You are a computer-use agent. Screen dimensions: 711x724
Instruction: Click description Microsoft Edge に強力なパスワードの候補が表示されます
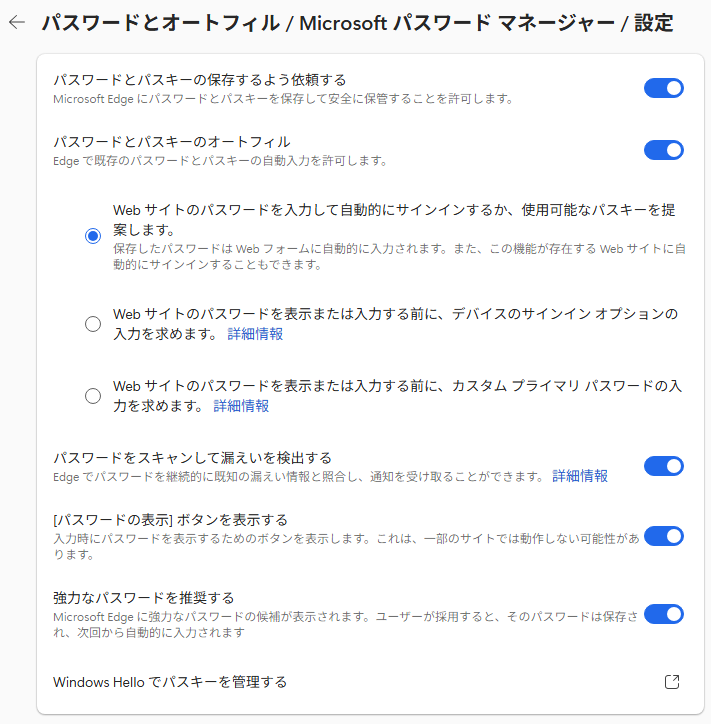346,624
